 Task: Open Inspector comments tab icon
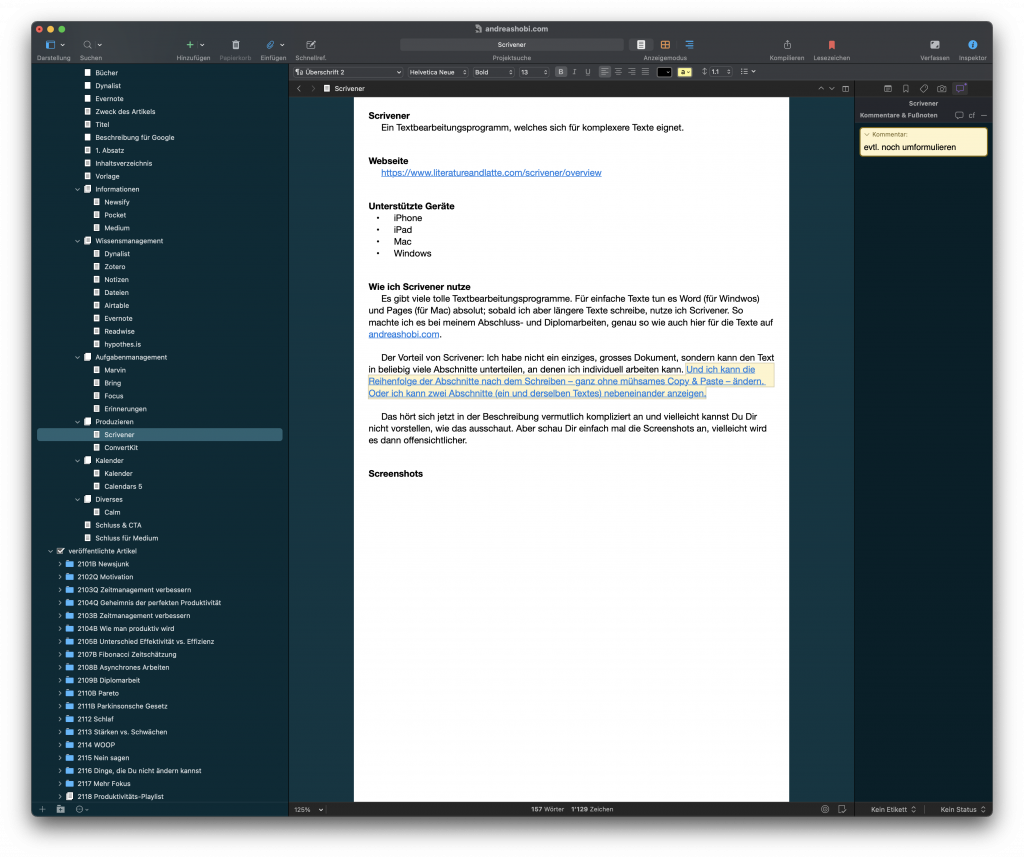pos(960,89)
